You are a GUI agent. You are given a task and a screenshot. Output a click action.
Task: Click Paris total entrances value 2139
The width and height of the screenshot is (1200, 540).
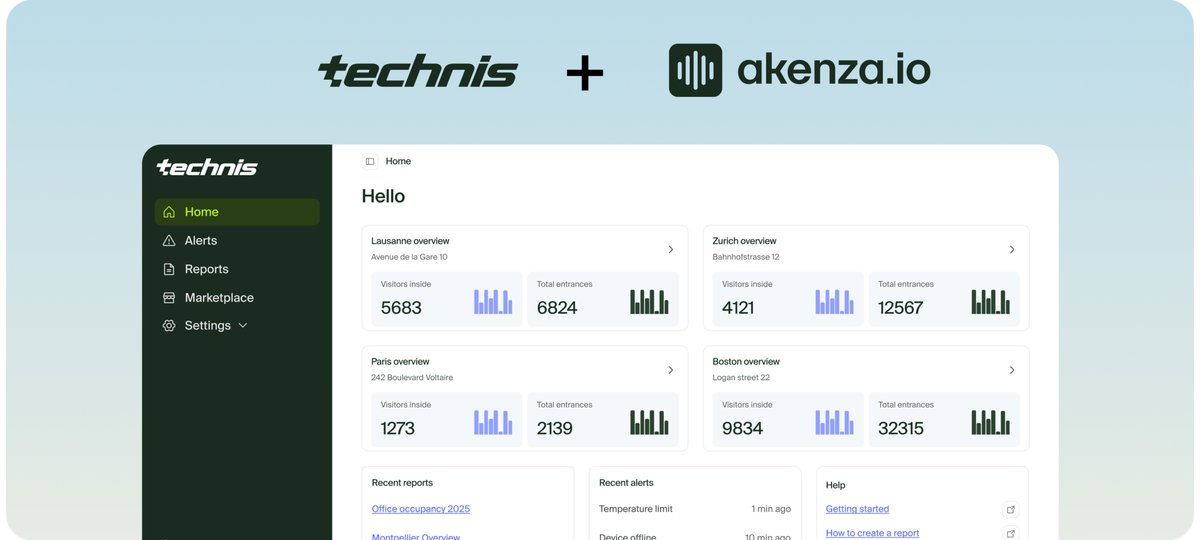555,429
